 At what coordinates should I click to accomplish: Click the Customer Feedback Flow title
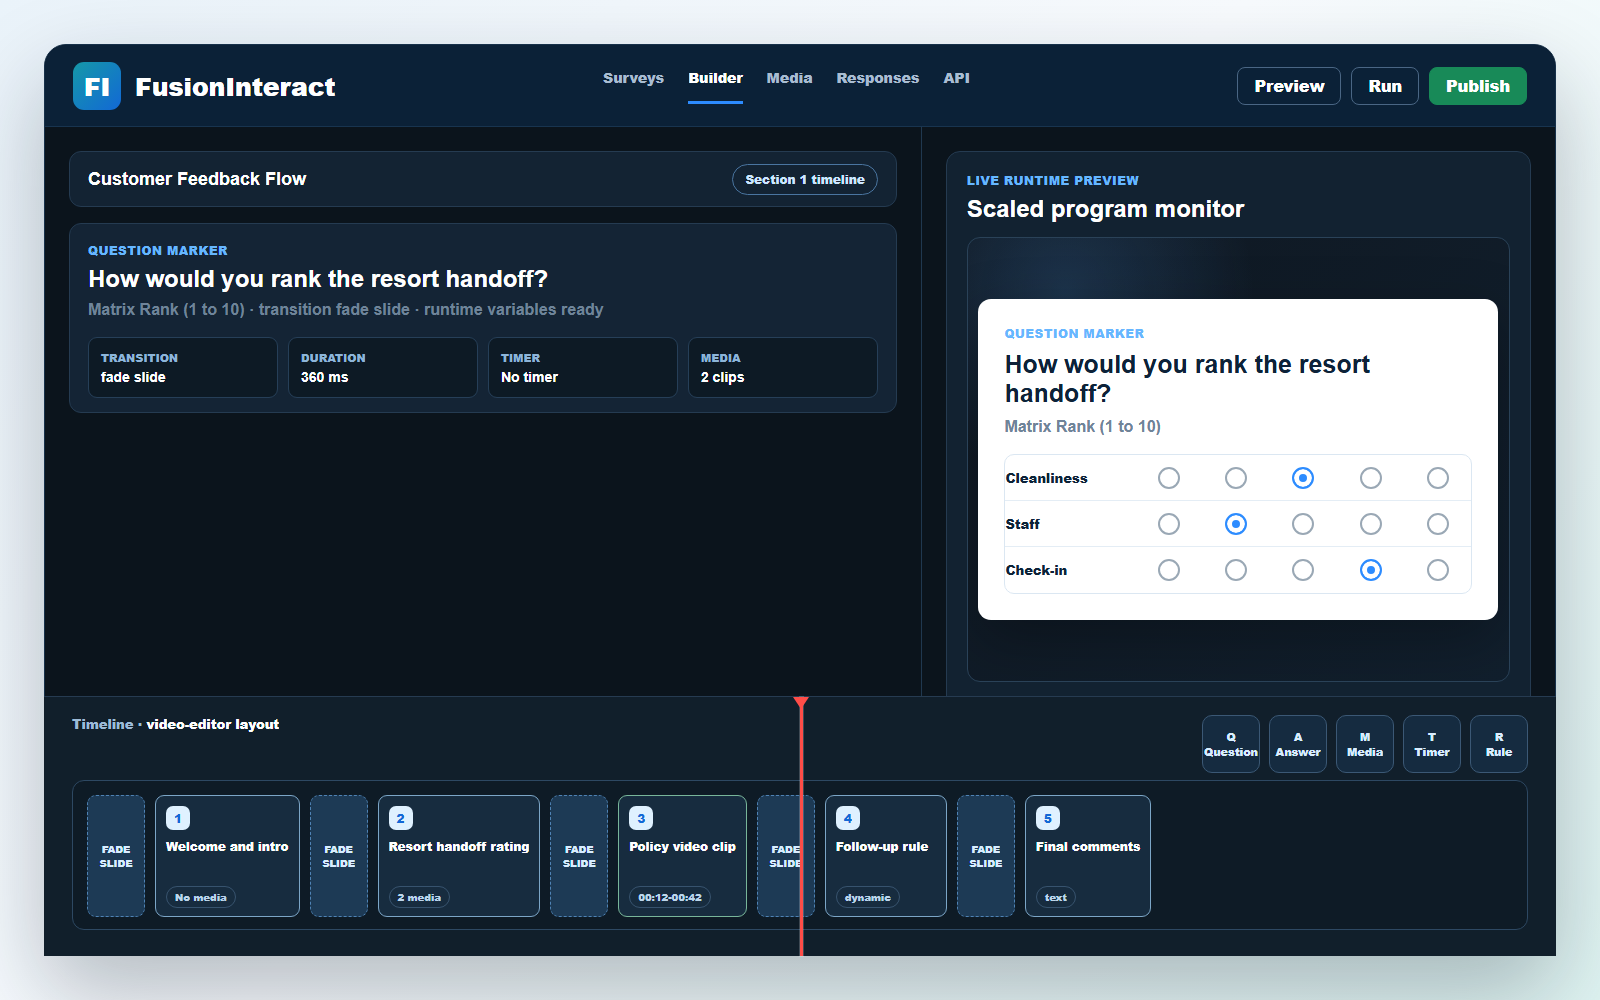click(197, 179)
